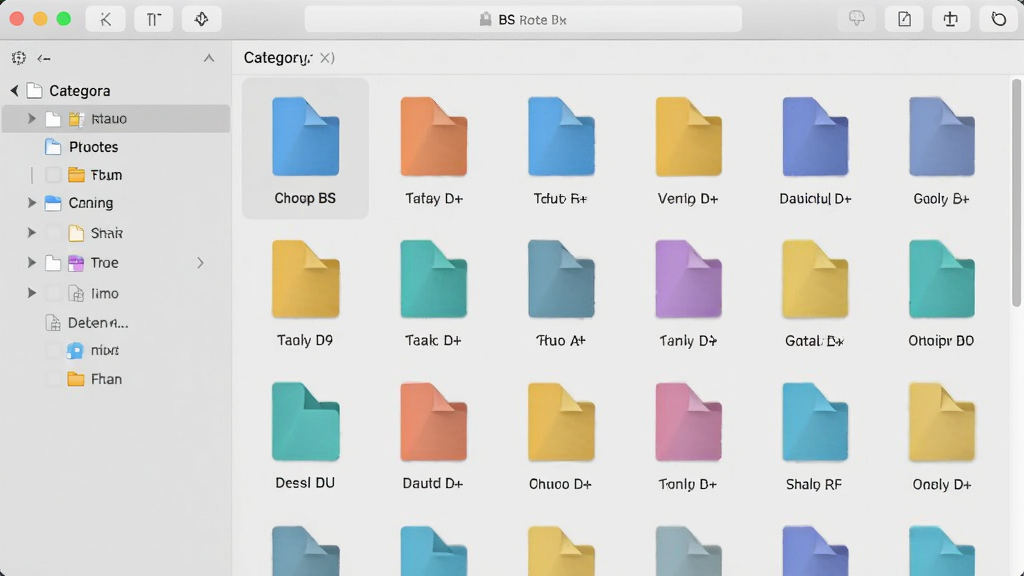This screenshot has height=576, width=1024.
Task: Open the Gatal D+ yellow folder
Action: [x=815, y=279]
